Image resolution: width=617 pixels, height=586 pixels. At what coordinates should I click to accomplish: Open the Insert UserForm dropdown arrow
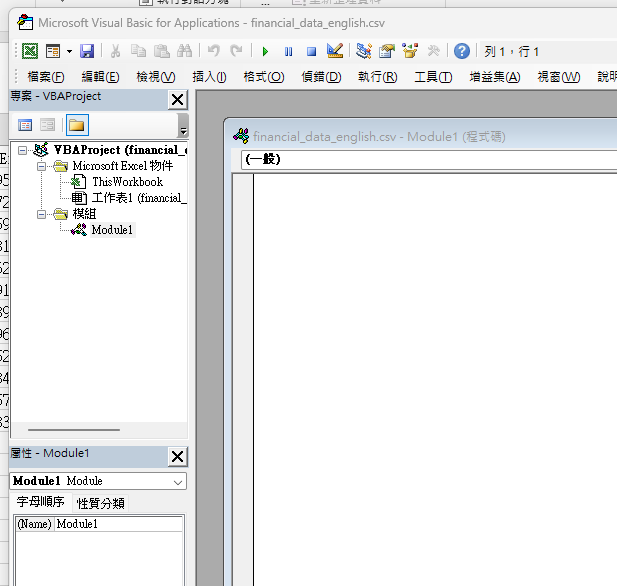point(69,51)
